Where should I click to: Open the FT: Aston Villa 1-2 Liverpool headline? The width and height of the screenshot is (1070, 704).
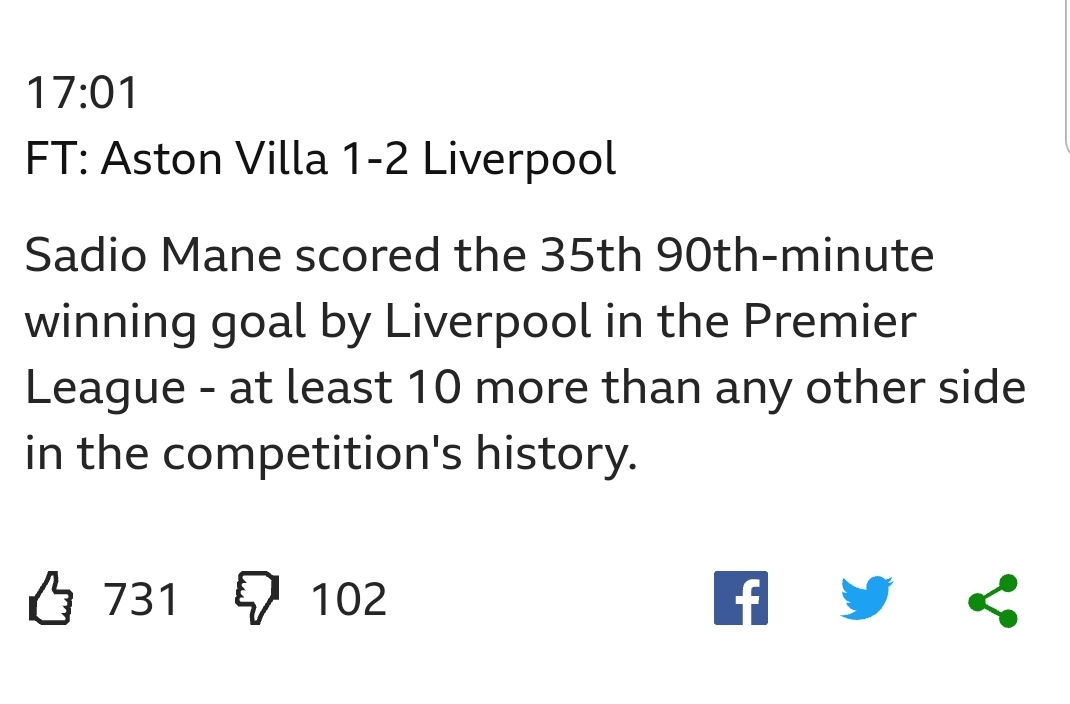point(321,159)
